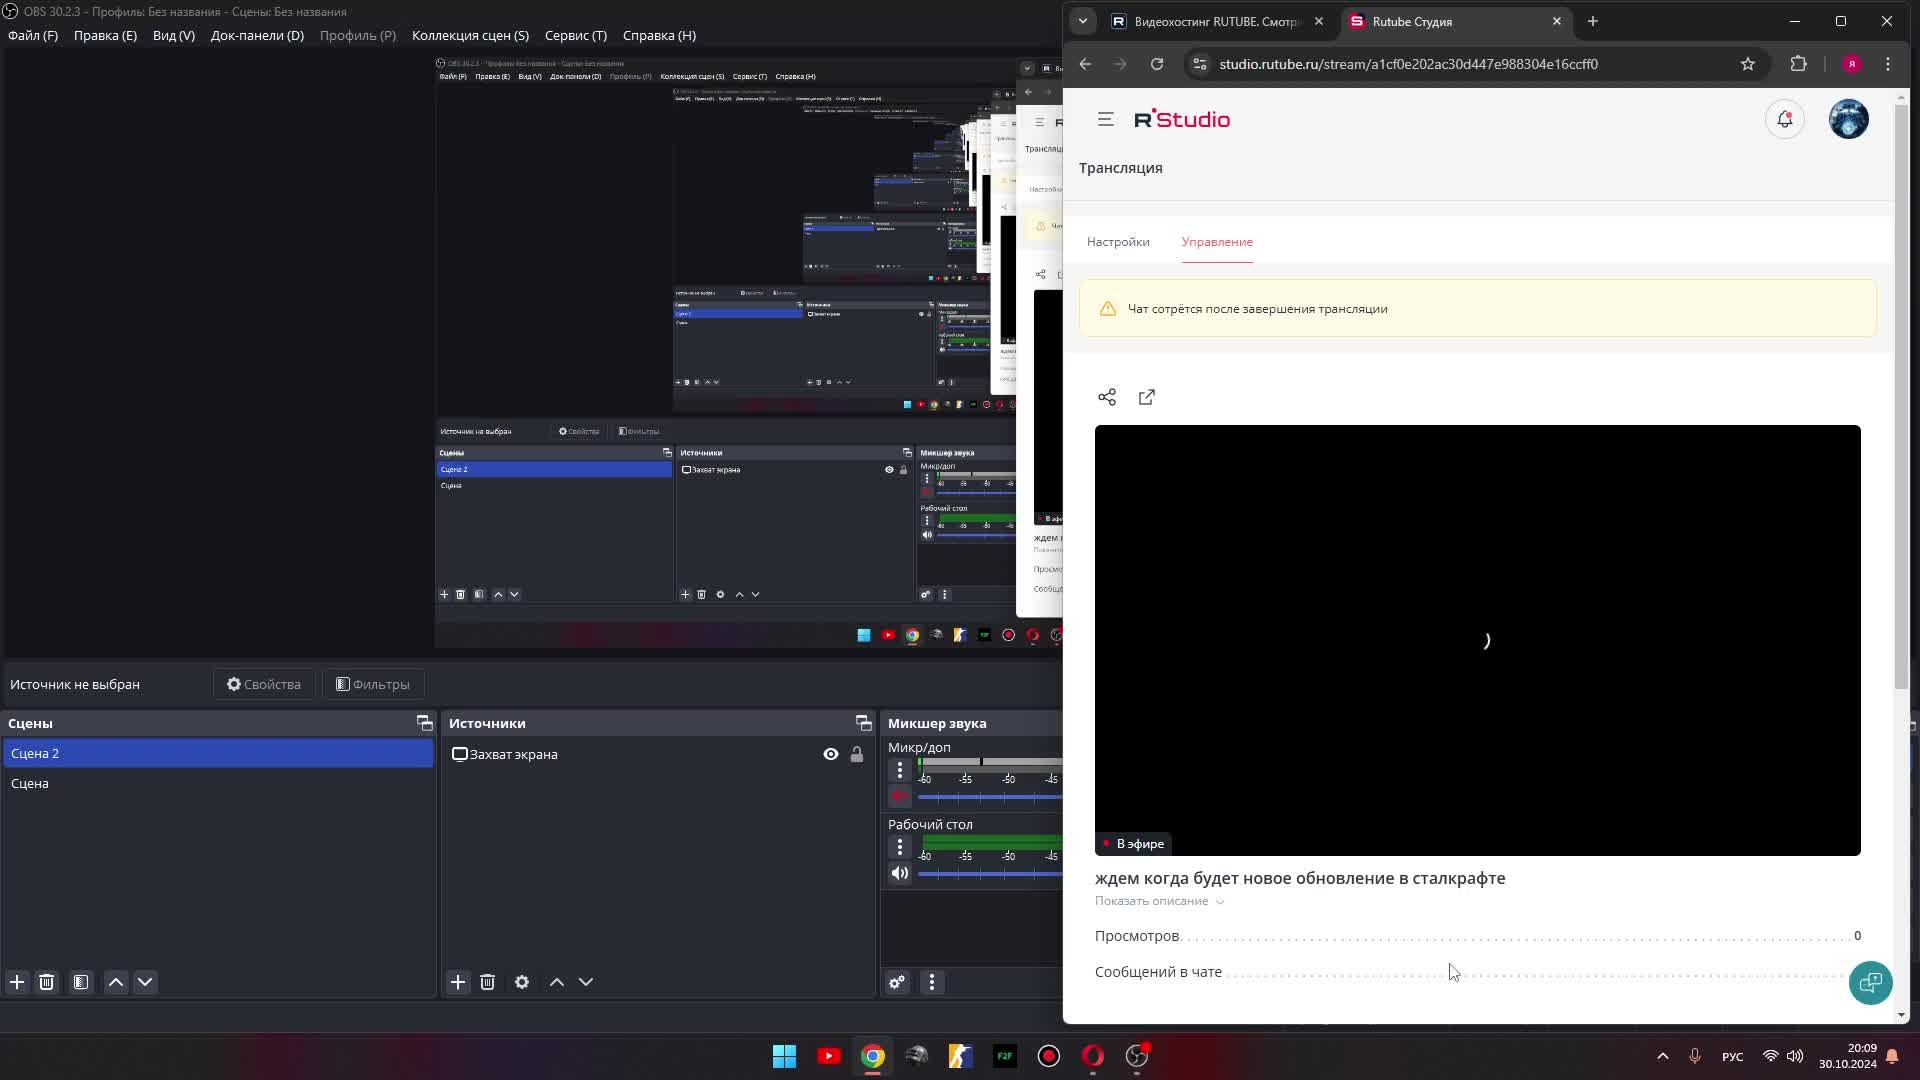Viewport: 1920px width, 1080px height.
Task: Remove selected source trash icon
Action: point(487,982)
